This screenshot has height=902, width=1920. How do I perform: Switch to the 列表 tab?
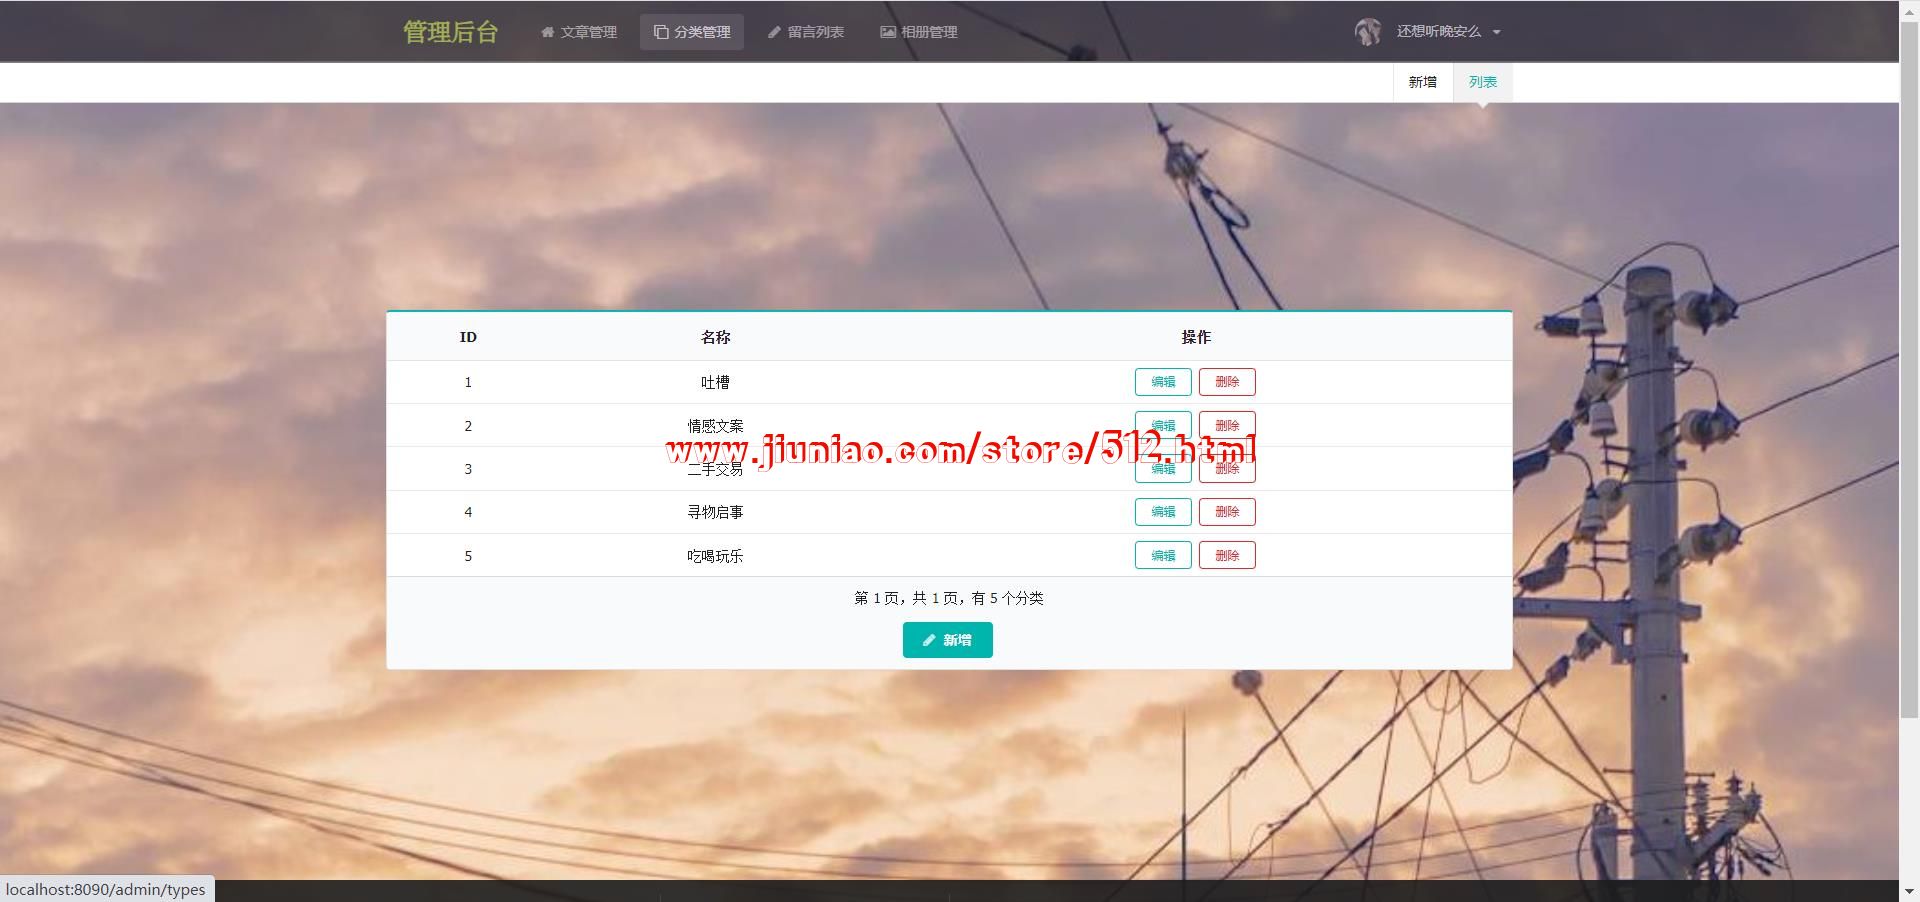click(x=1483, y=82)
